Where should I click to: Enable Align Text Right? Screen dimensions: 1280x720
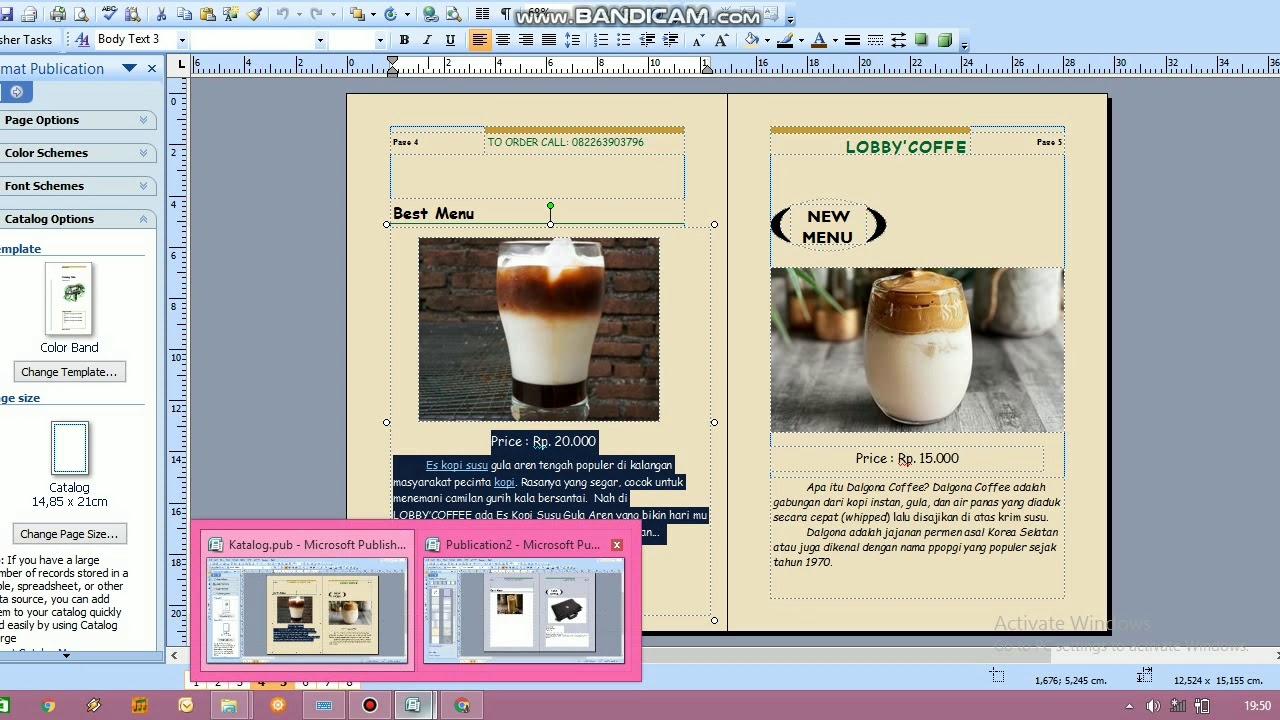click(526, 40)
